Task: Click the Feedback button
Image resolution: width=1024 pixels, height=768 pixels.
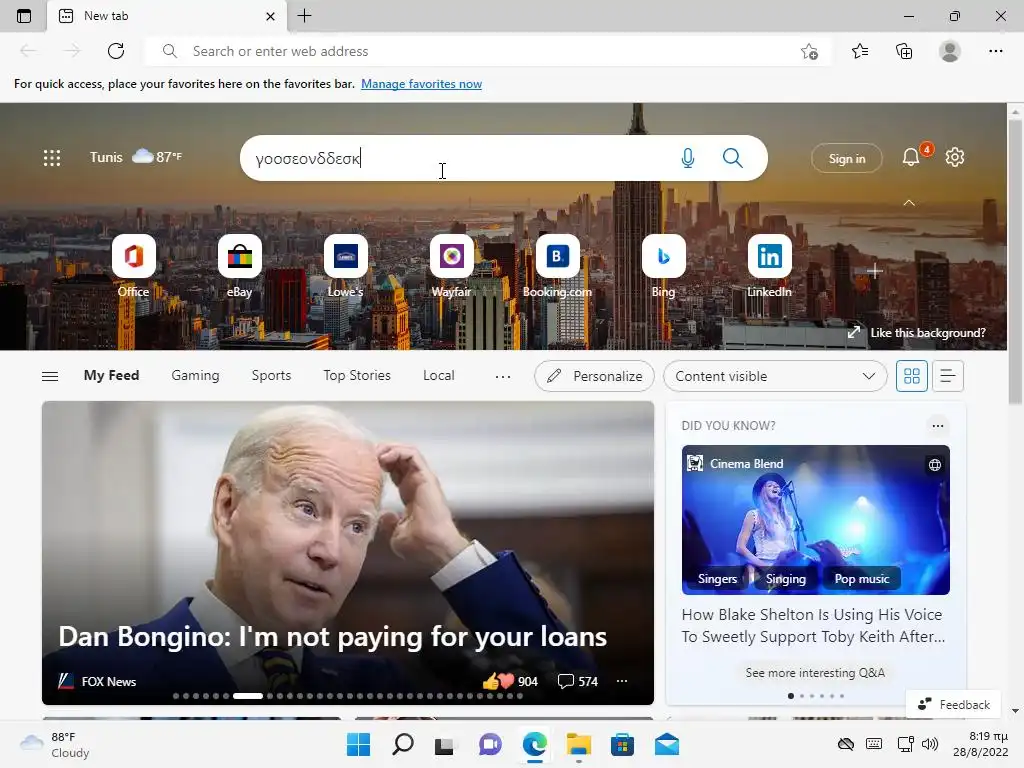Action: click(953, 705)
